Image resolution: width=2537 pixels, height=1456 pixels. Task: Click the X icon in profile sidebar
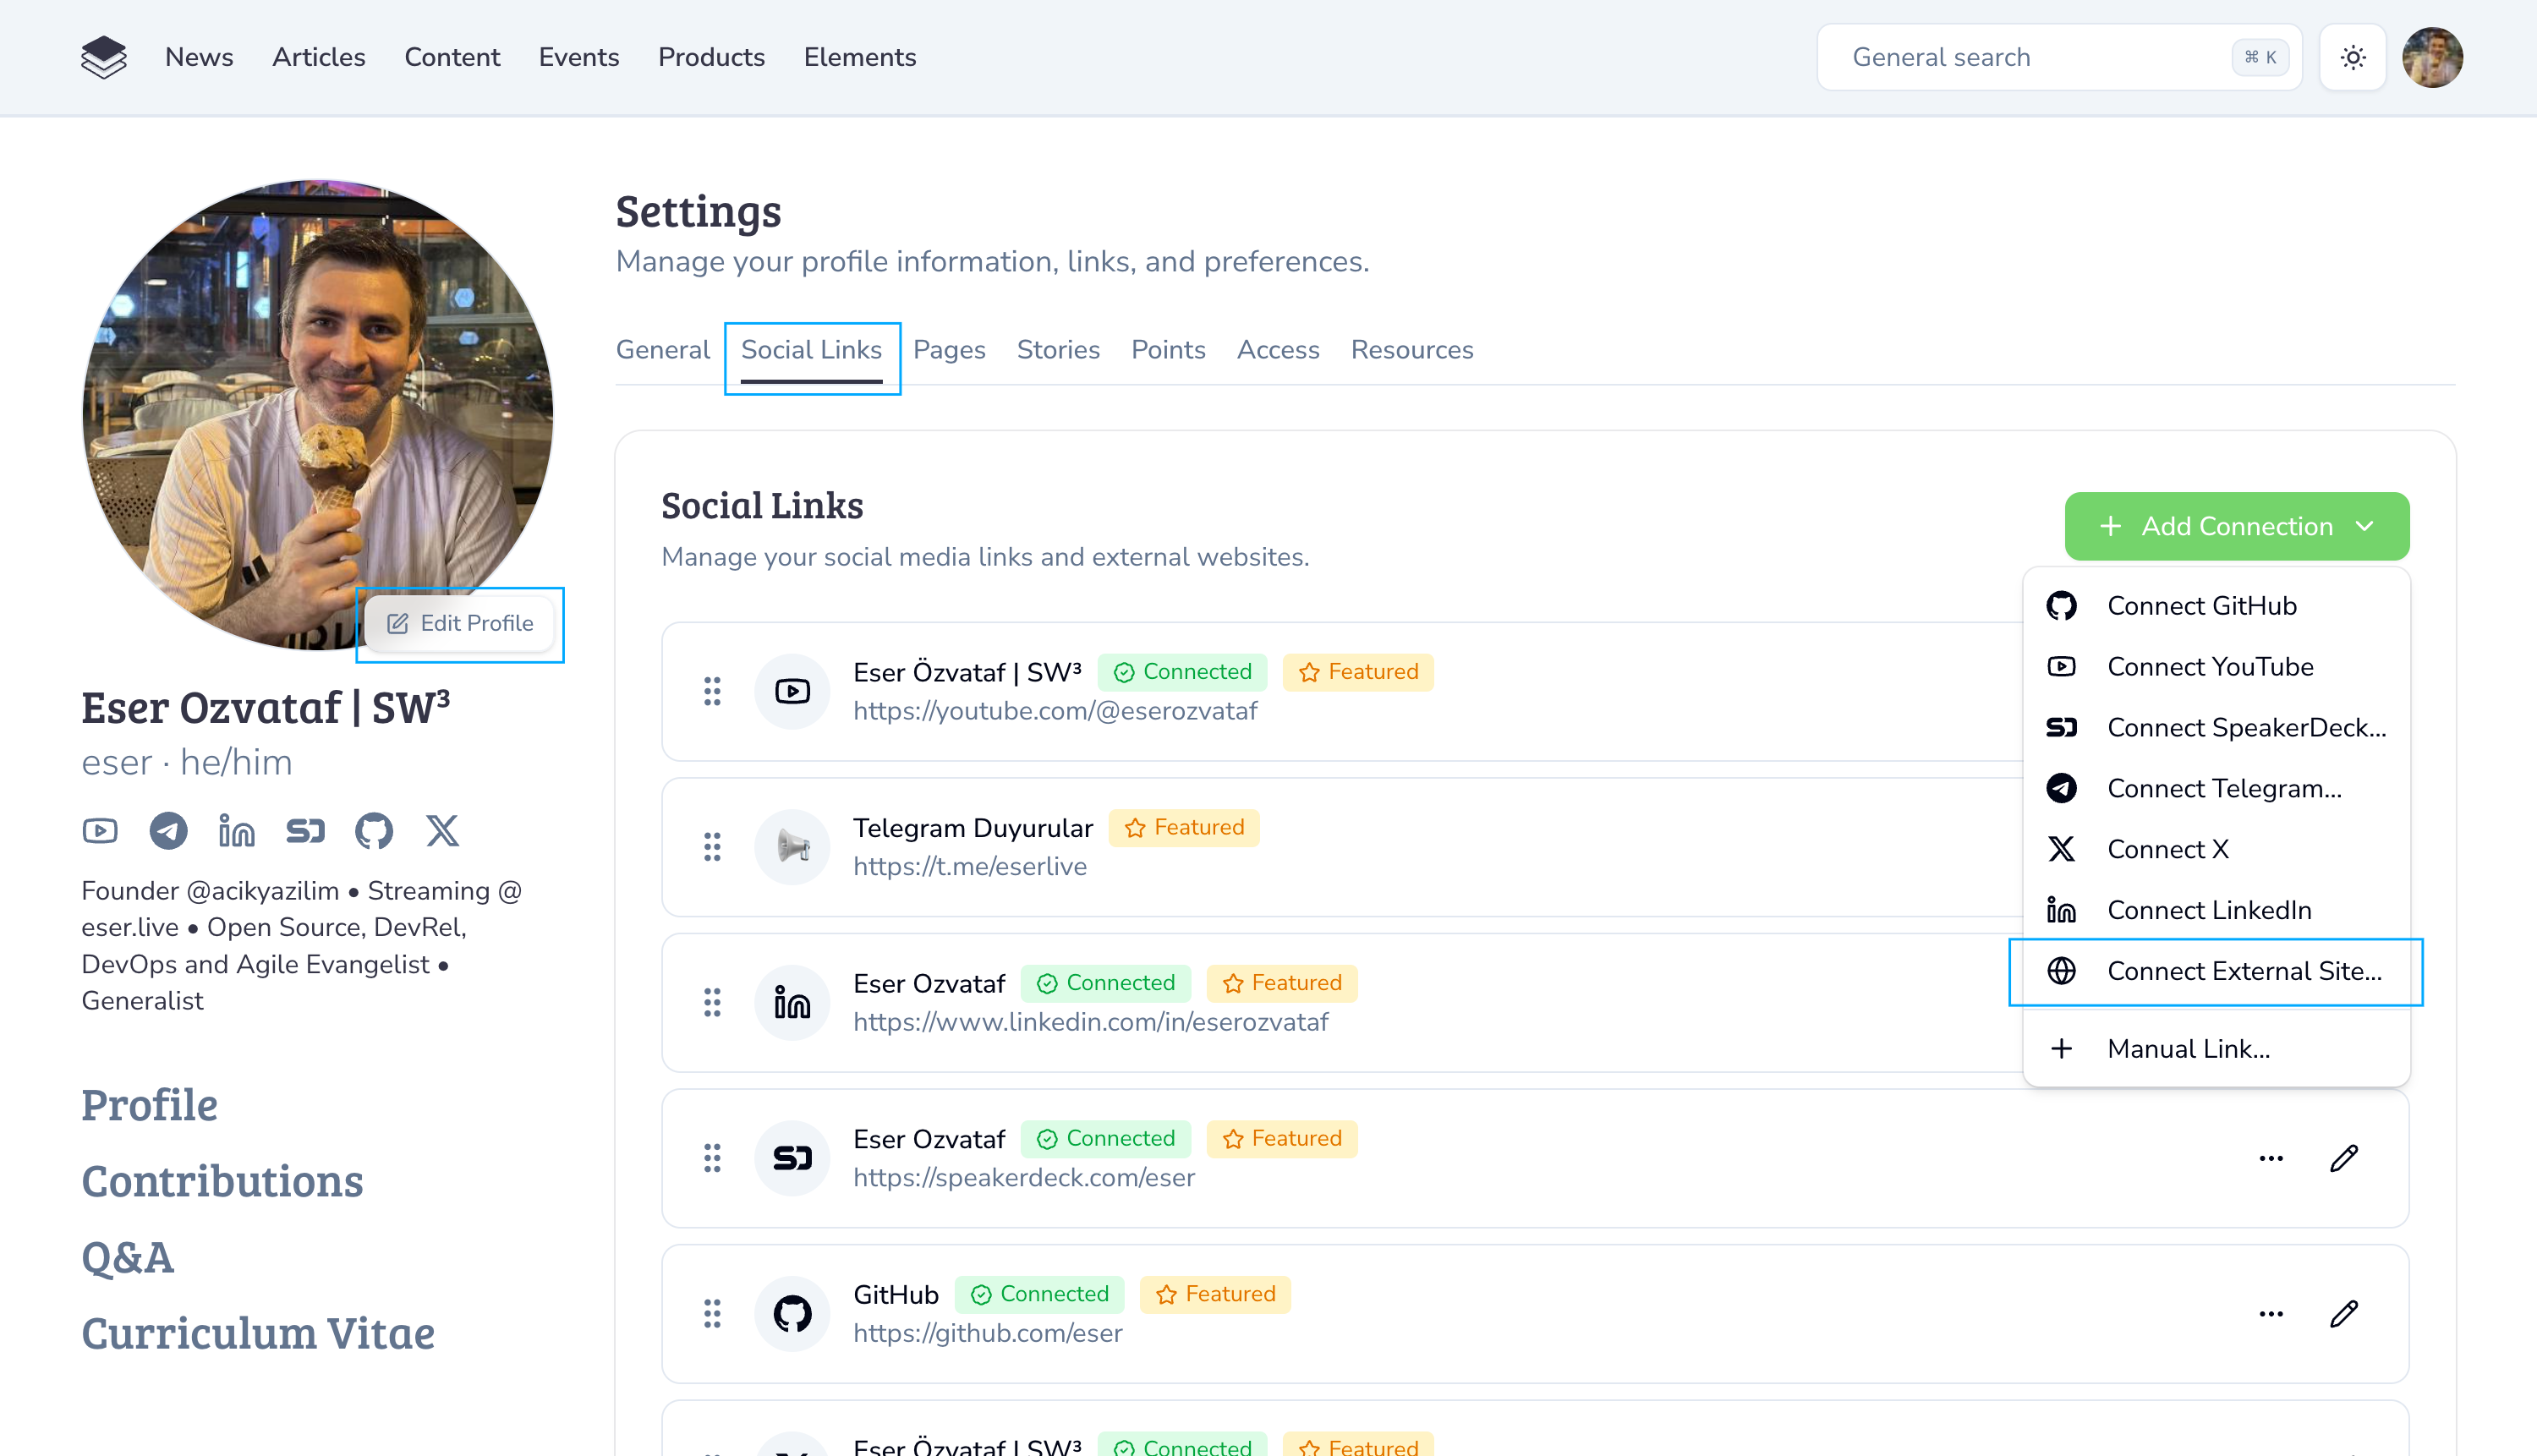(442, 831)
